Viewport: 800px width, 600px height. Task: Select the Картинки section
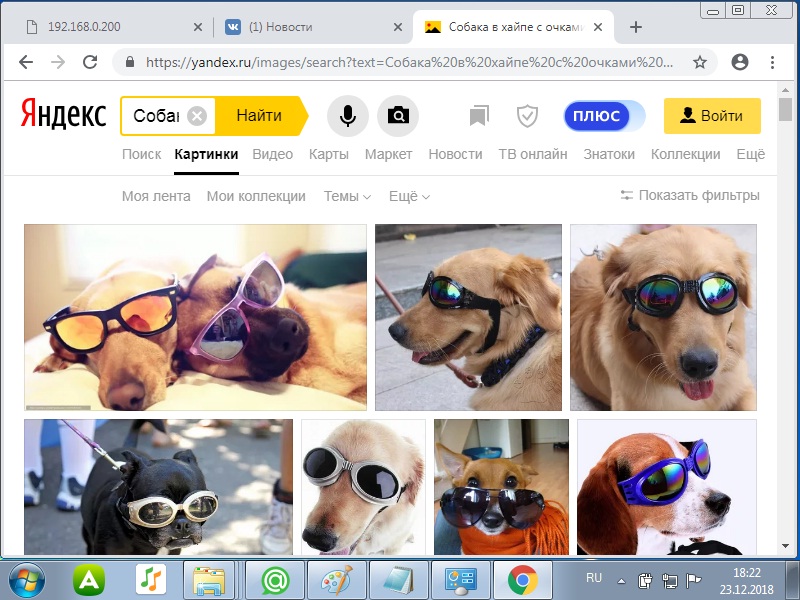206,154
